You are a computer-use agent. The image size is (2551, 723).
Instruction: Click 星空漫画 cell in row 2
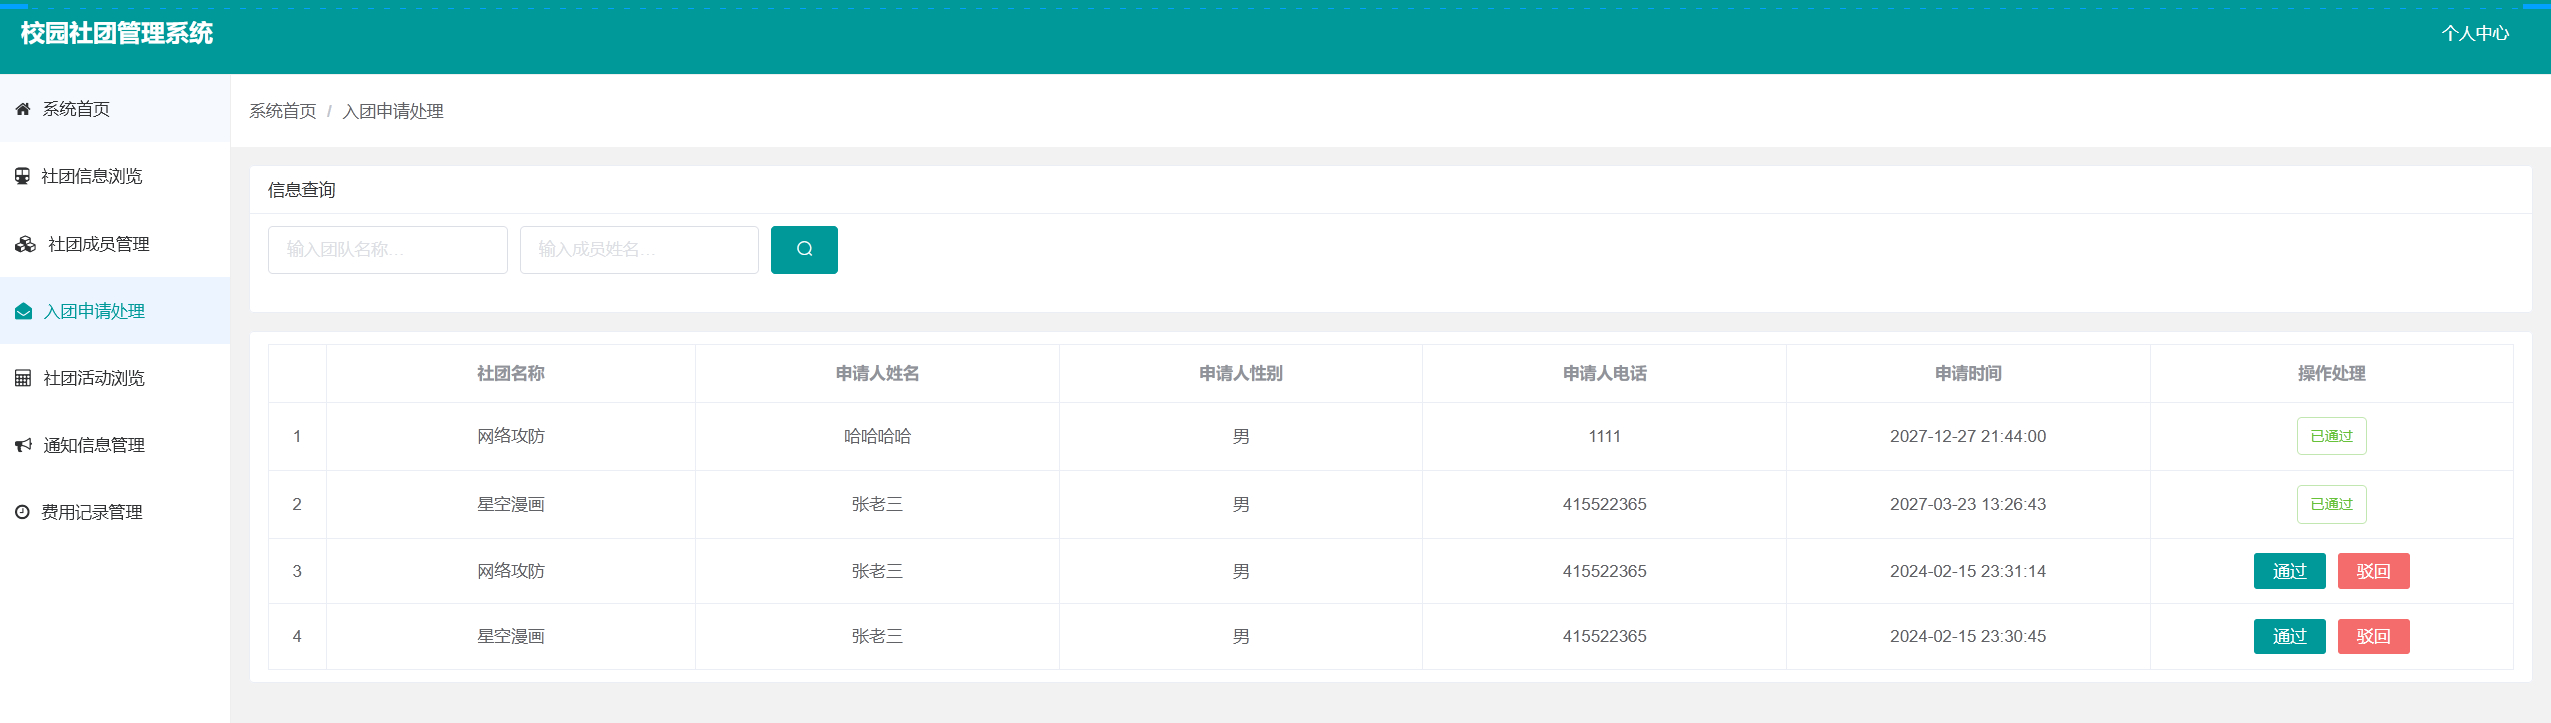511,504
